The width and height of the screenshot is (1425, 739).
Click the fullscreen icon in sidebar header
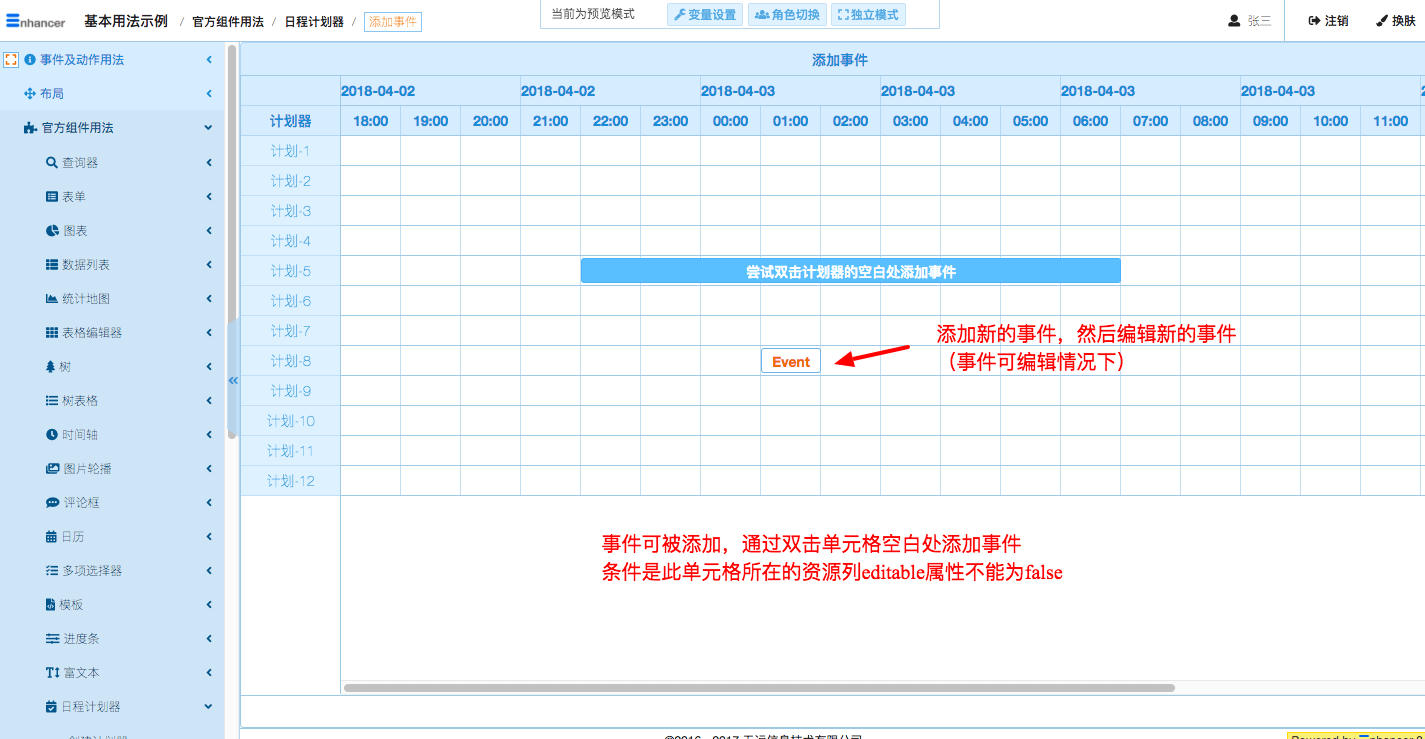pos(12,60)
